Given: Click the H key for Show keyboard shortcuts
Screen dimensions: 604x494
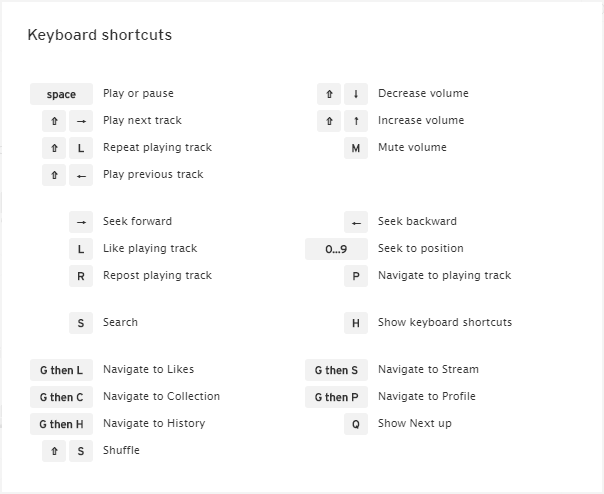Looking at the screenshot, I should click(x=356, y=323).
